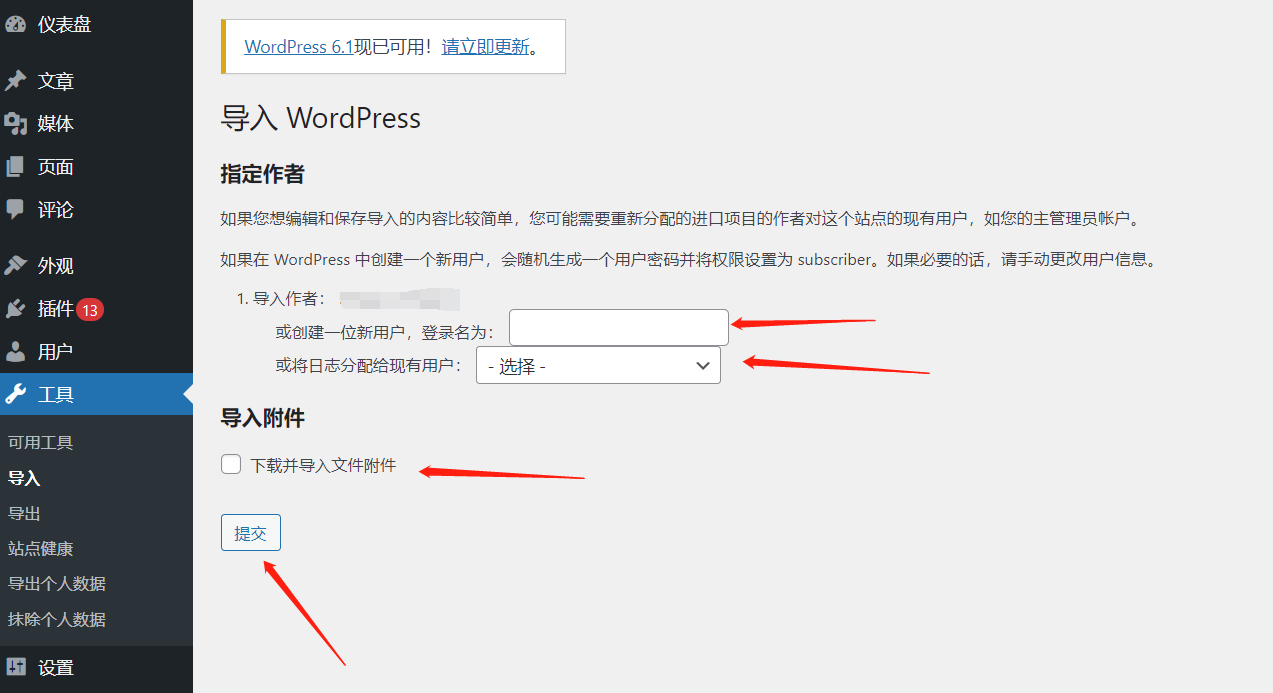Image resolution: width=1273 pixels, height=693 pixels.
Task: Click the Appearance (外观) paintbrush icon
Action: [x=16, y=266]
